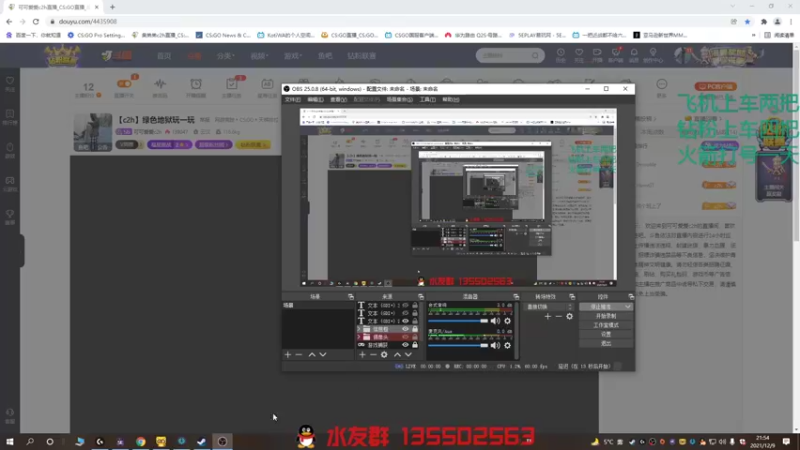Open the View menu in OBS

[338, 99]
